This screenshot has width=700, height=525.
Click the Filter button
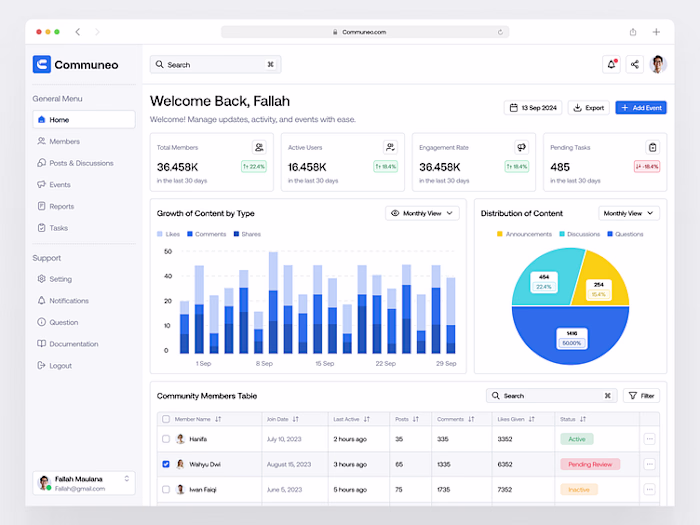click(x=642, y=396)
